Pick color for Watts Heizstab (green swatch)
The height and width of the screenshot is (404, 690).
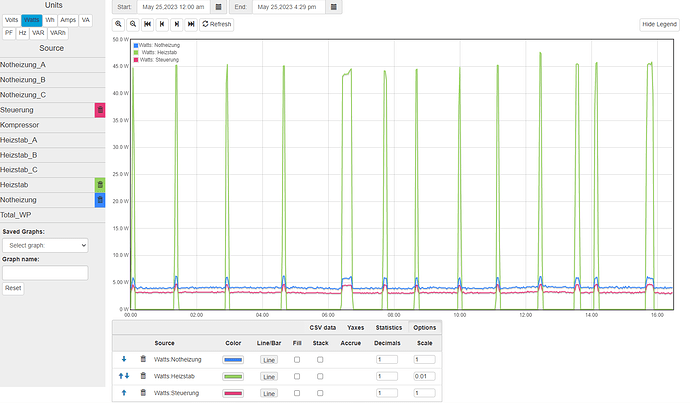(x=233, y=376)
